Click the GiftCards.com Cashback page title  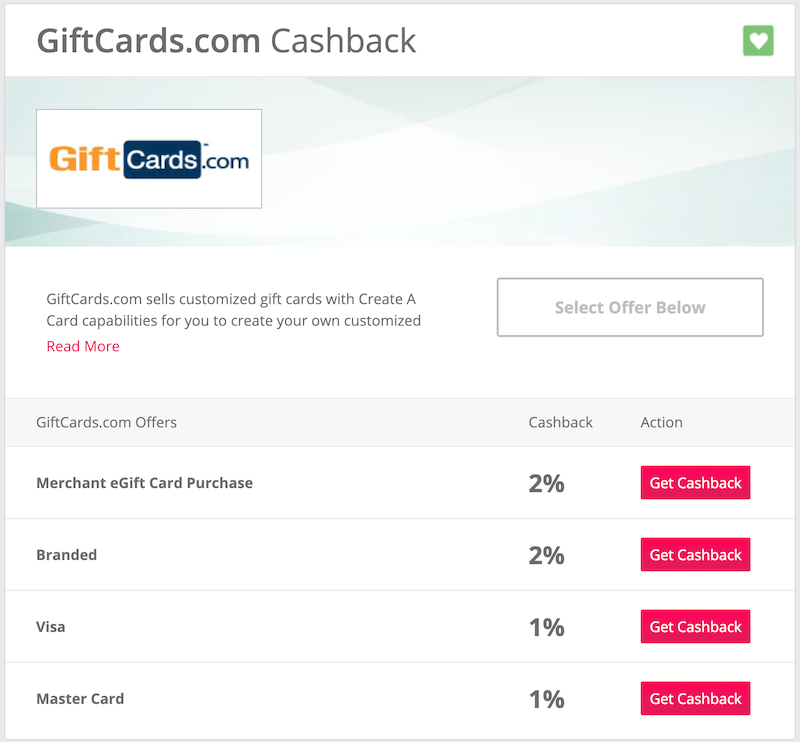[x=226, y=41]
